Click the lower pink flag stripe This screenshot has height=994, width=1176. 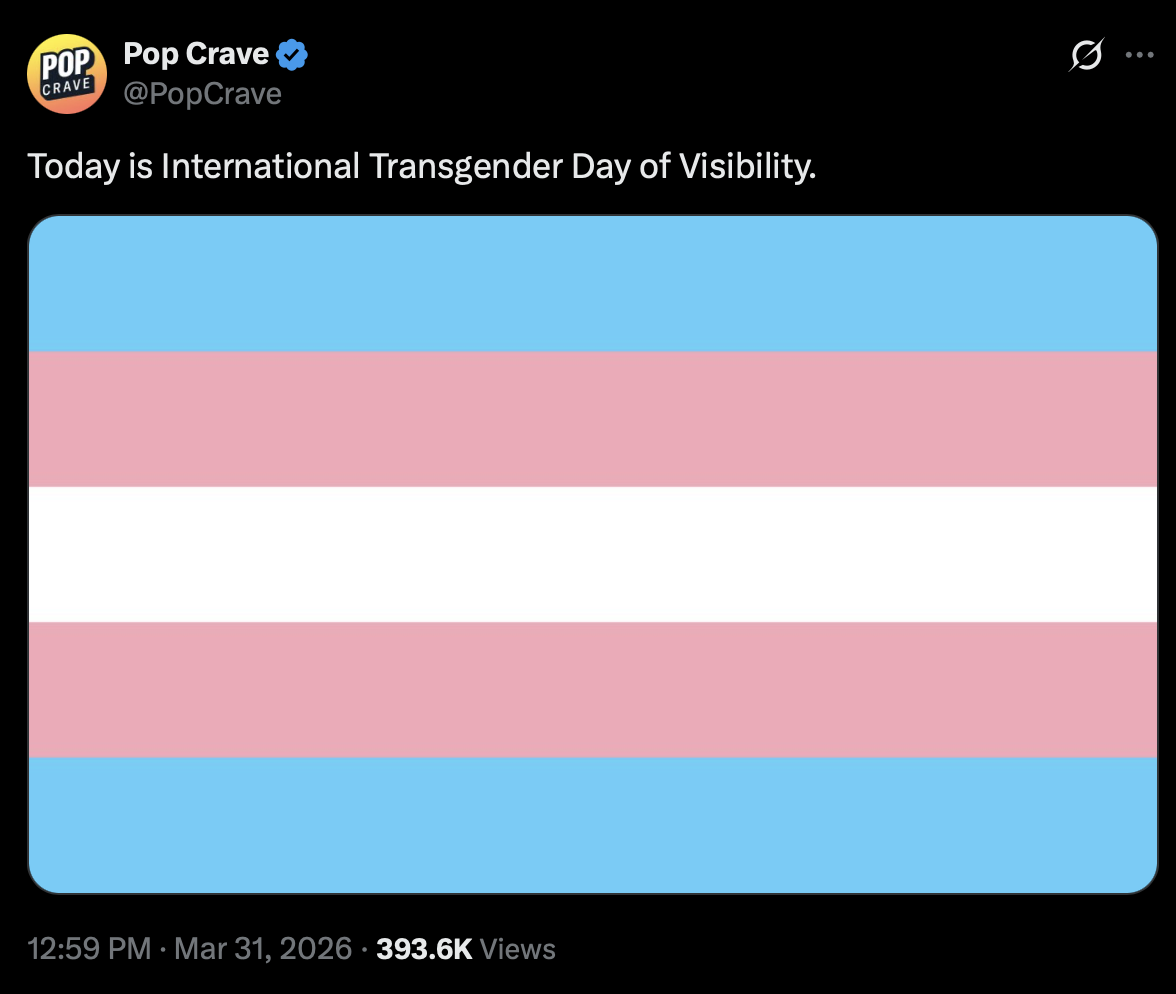[x=592, y=689]
